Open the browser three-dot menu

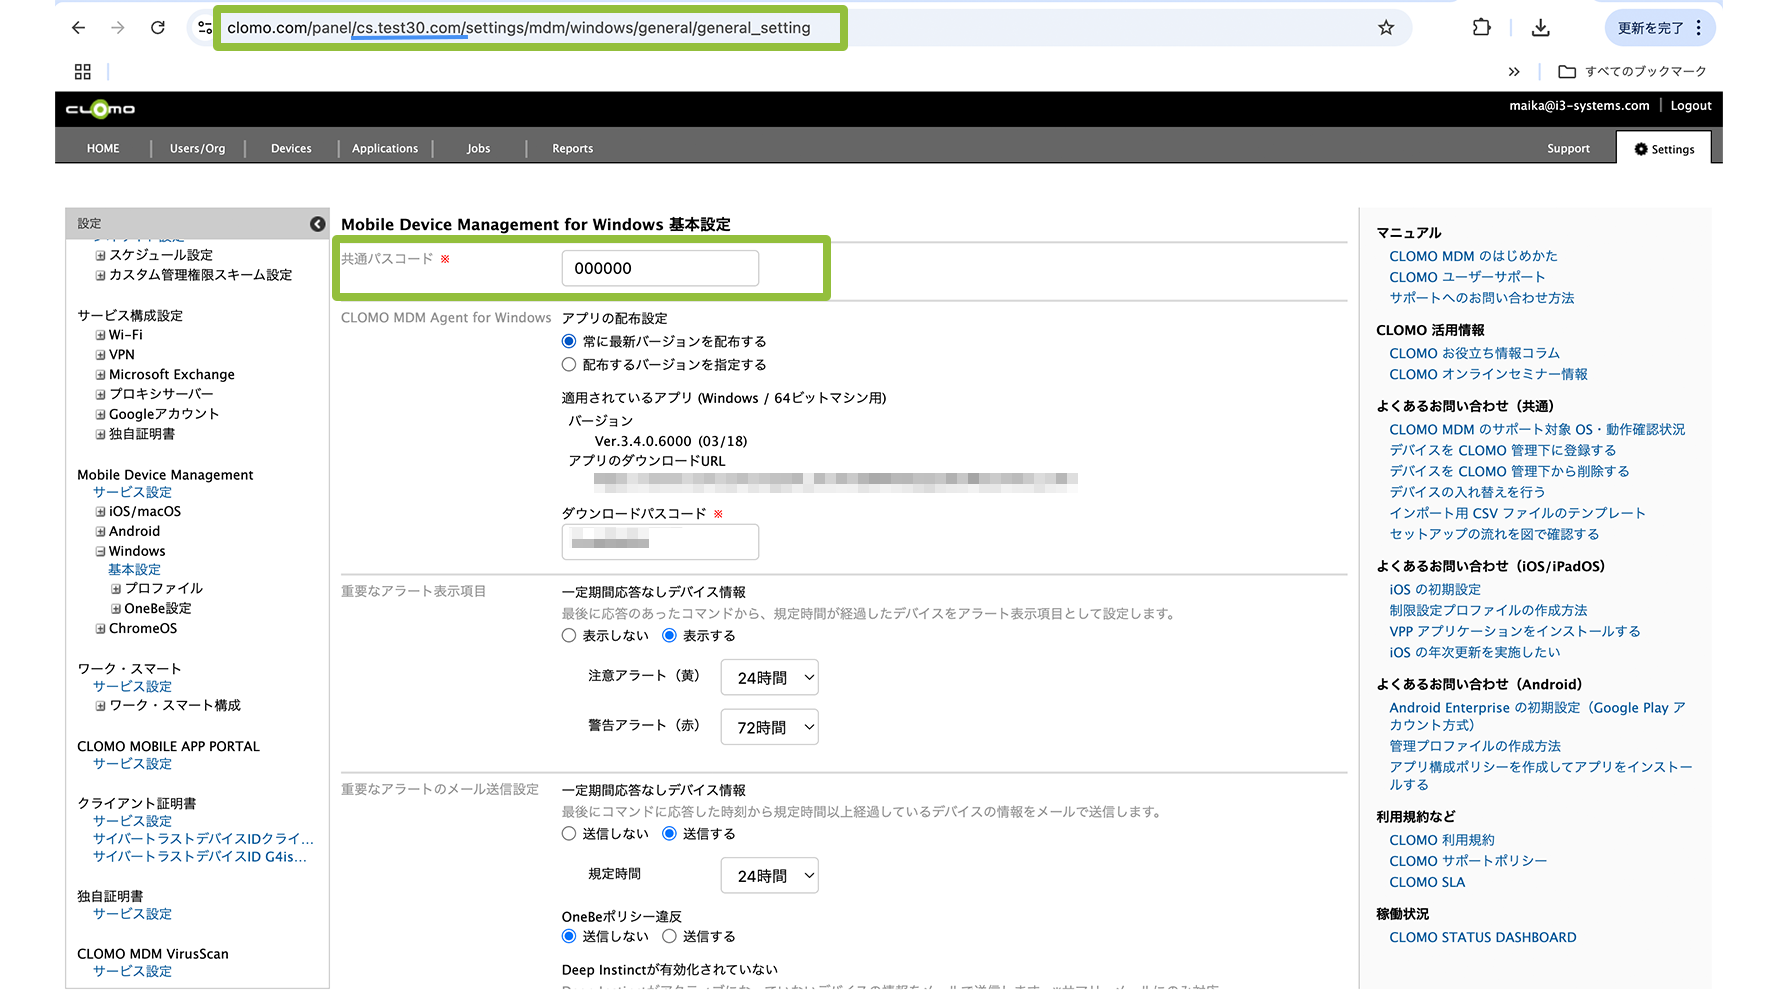tap(1699, 28)
